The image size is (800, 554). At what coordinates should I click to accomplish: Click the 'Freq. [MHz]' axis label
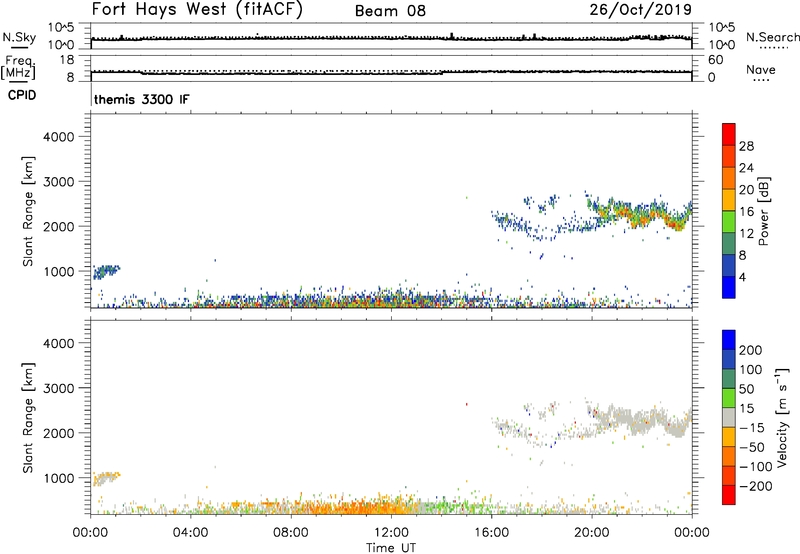tap(18, 68)
